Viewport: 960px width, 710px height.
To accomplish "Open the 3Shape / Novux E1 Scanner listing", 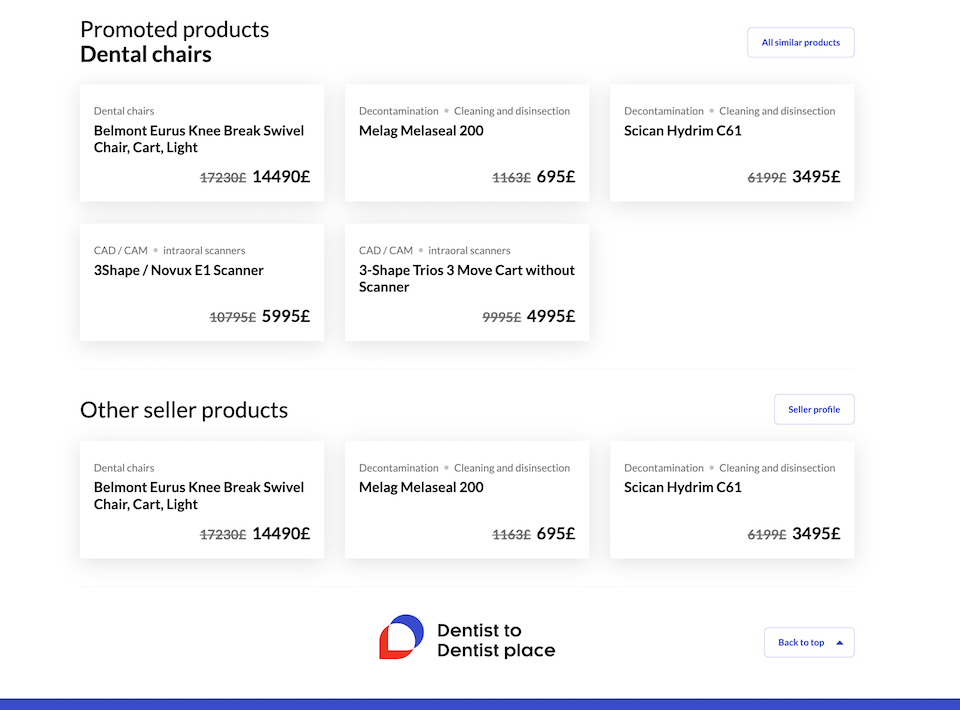I will tap(179, 270).
